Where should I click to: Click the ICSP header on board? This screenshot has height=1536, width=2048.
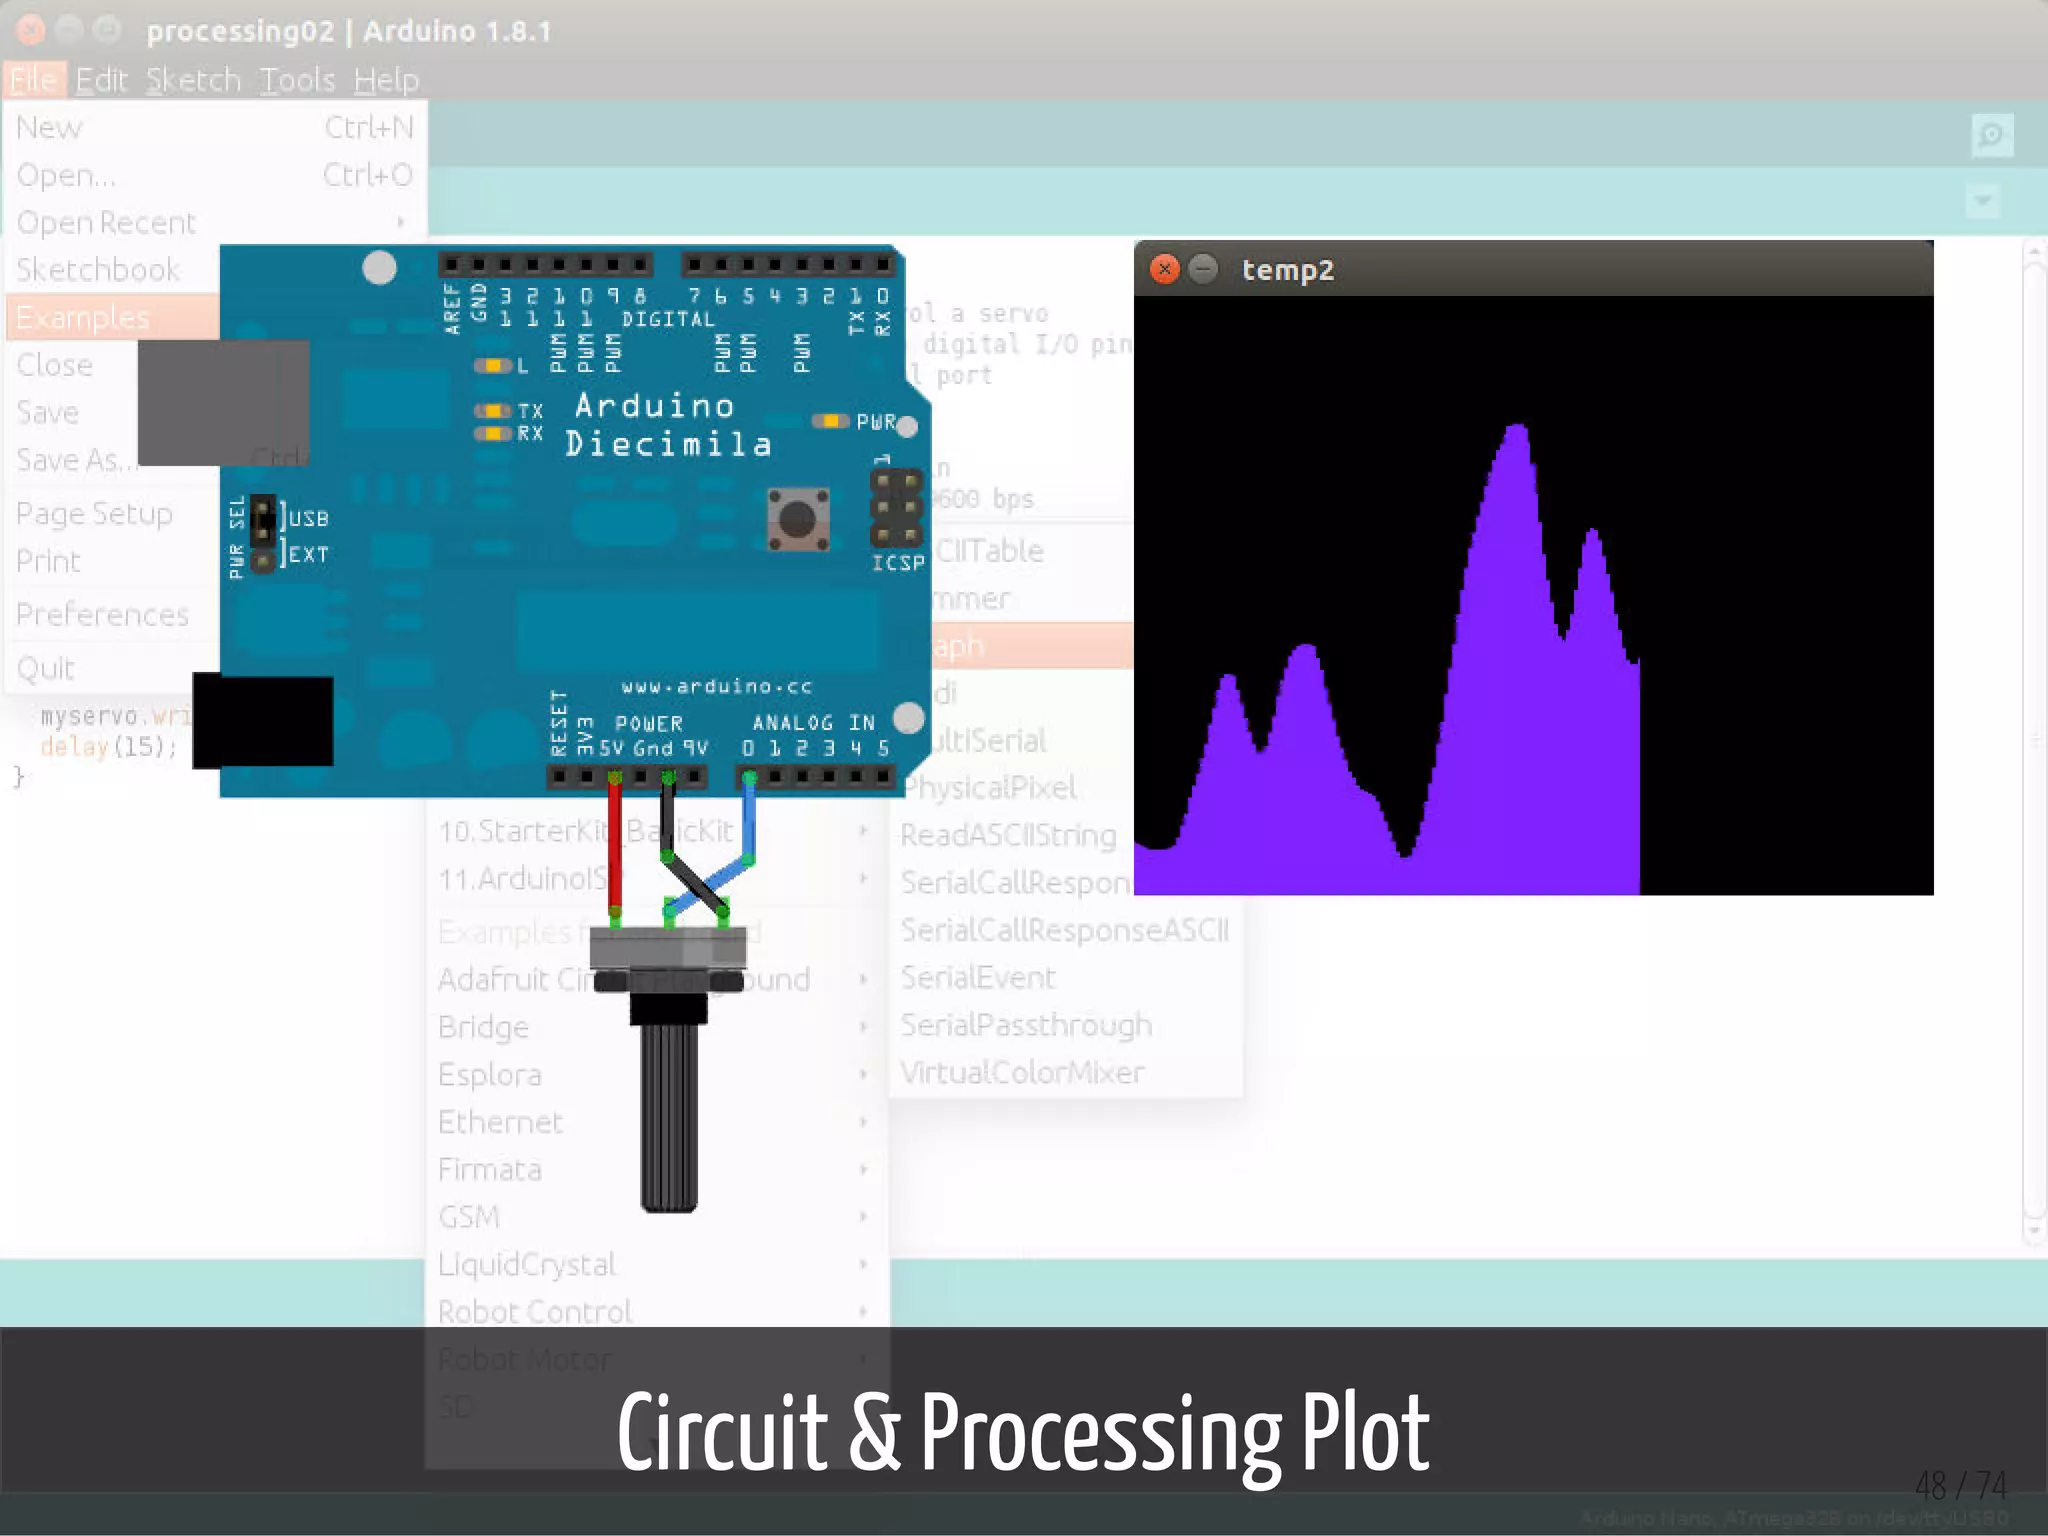(x=896, y=508)
